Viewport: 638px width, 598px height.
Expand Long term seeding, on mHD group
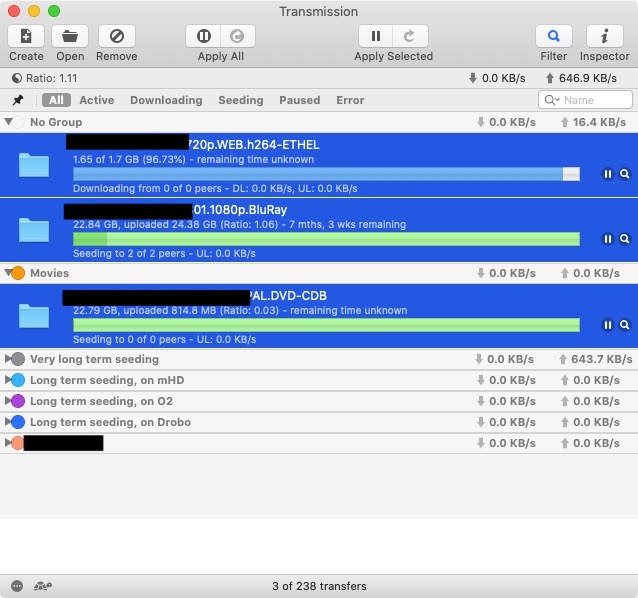(7, 380)
